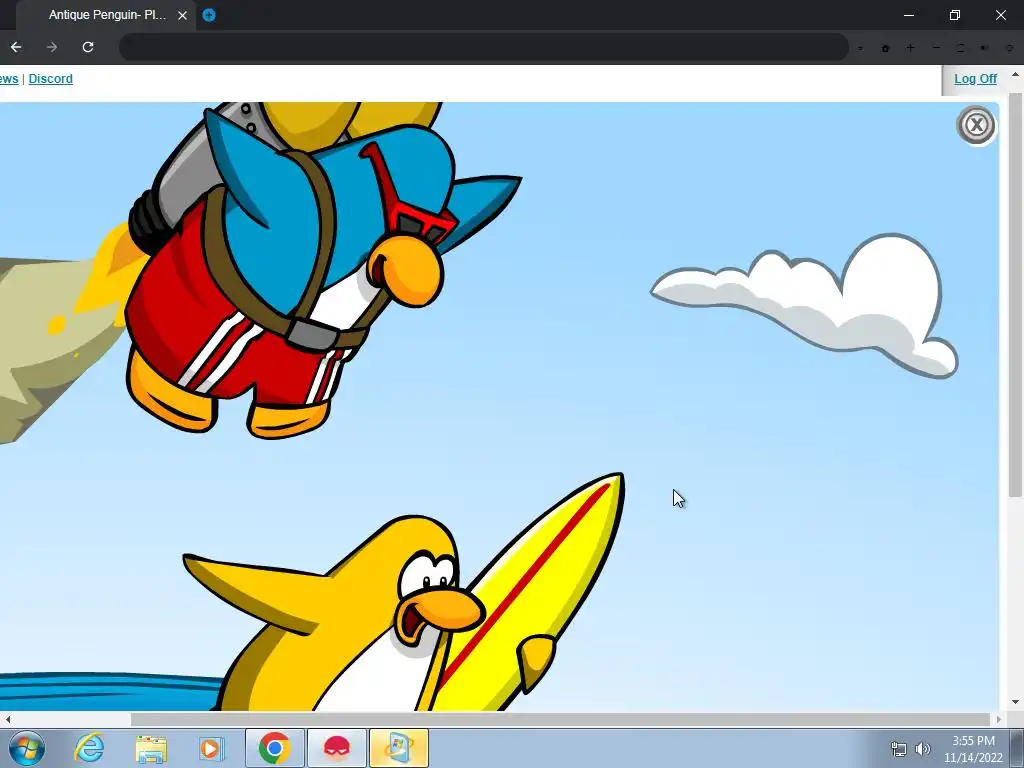Click the minus zoom-out toolbar icon
The height and width of the screenshot is (768, 1024).
tap(936, 48)
